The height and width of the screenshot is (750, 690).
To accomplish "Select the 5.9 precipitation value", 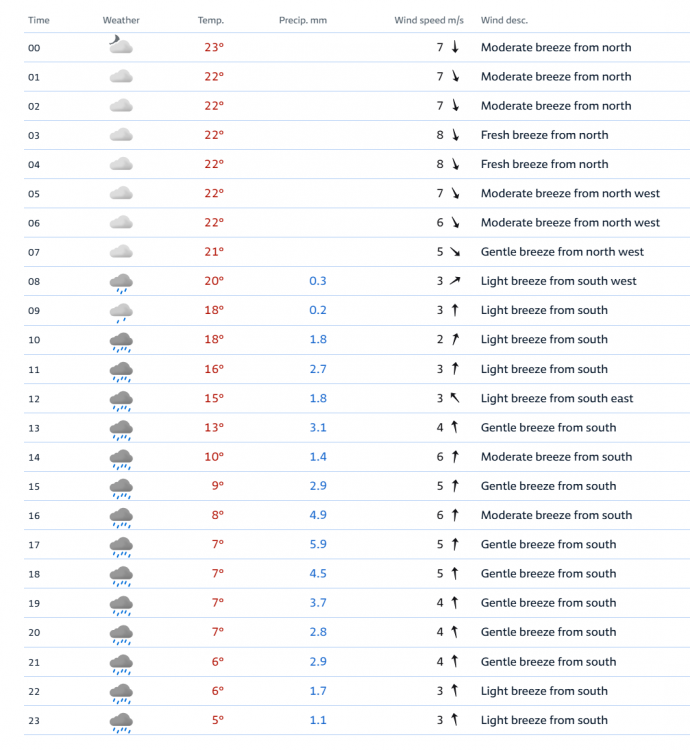I will click(317, 544).
